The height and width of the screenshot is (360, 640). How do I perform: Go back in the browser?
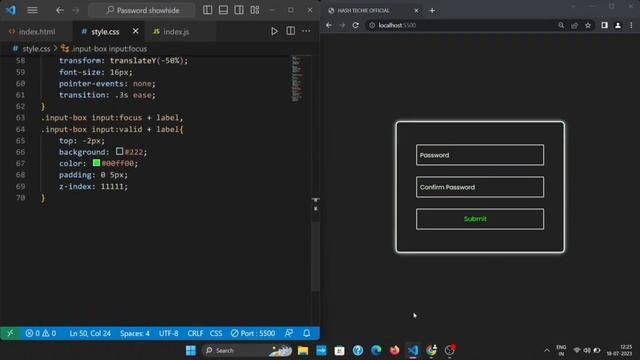click(329, 25)
